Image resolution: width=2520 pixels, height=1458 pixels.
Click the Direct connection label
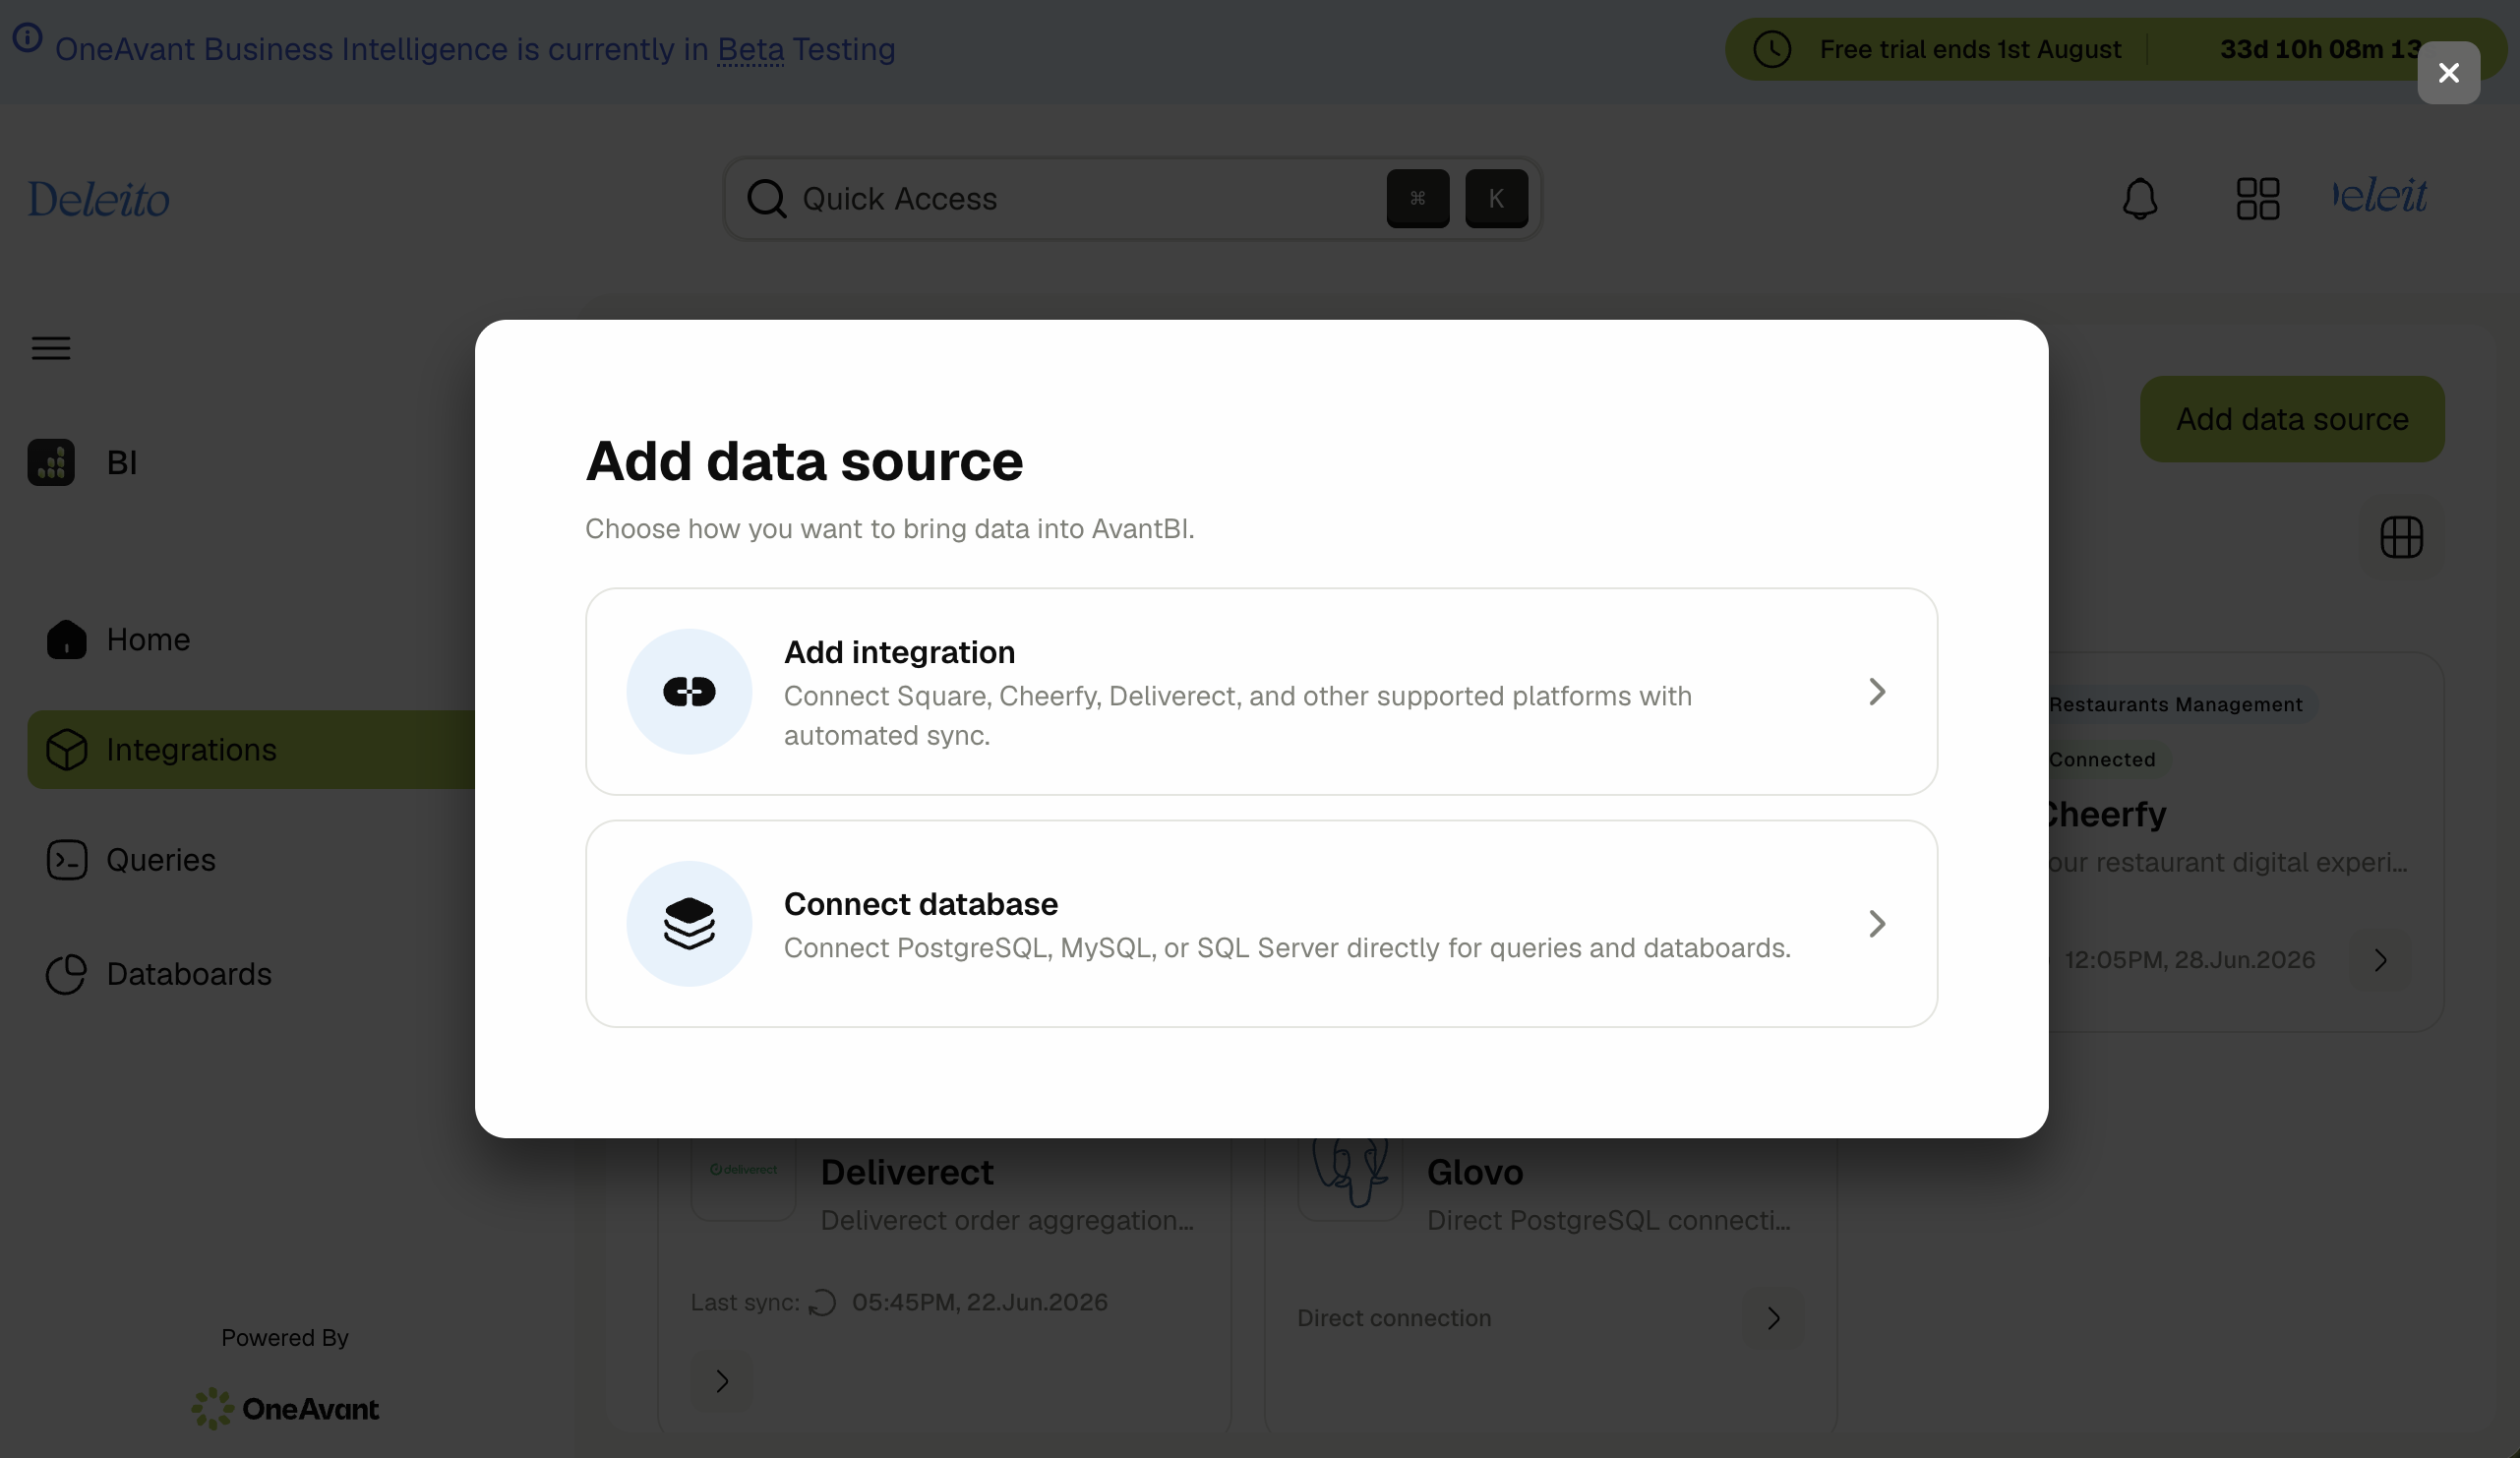1393,1317
